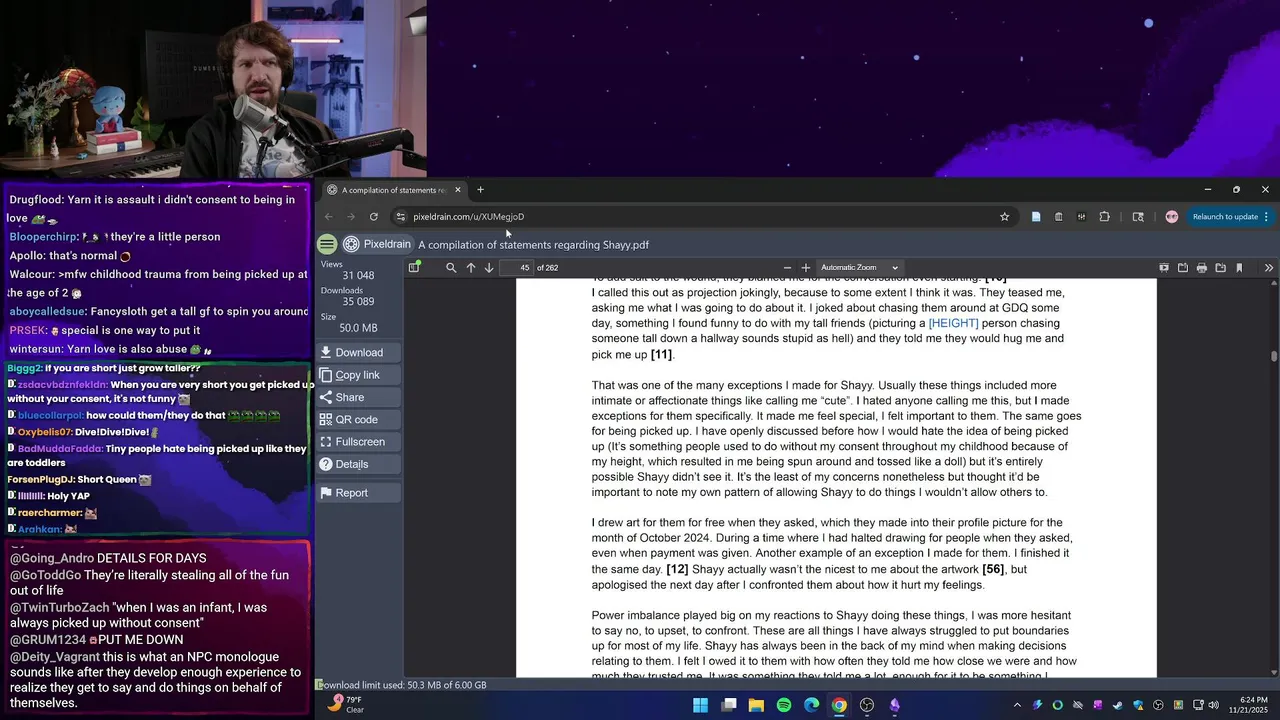Open File Explorer from the taskbar
The height and width of the screenshot is (720, 1280).
(x=756, y=705)
